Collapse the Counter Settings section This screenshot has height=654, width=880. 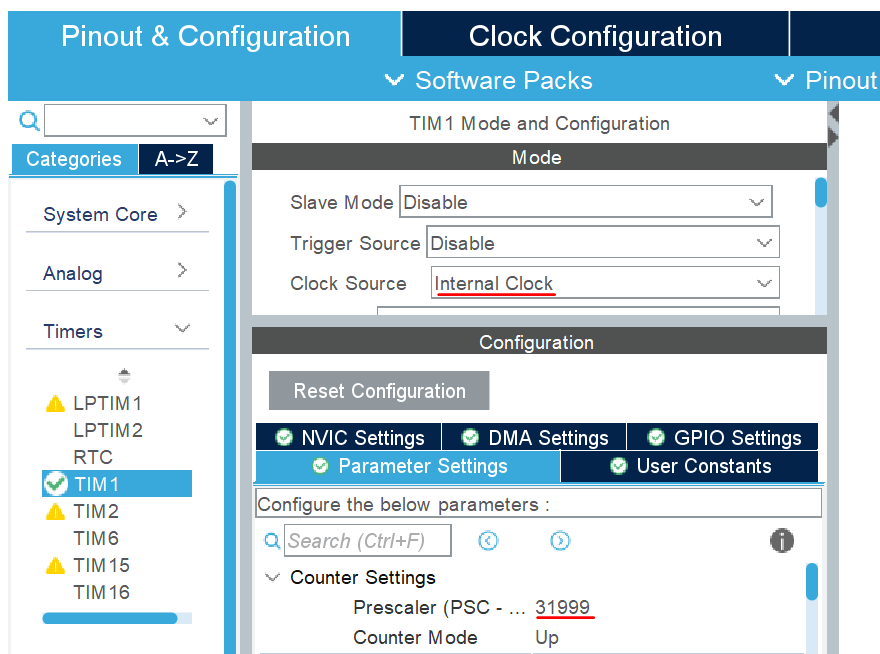coord(272,578)
